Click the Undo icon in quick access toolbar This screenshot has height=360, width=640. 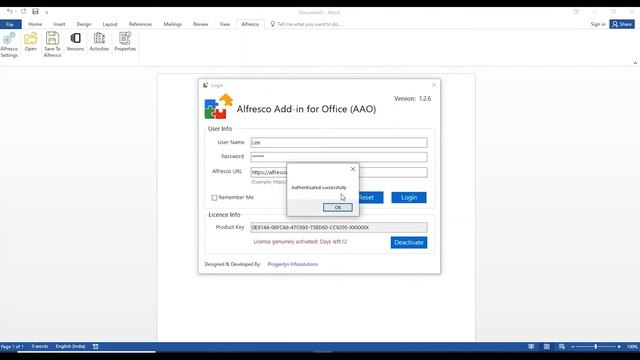9,11
